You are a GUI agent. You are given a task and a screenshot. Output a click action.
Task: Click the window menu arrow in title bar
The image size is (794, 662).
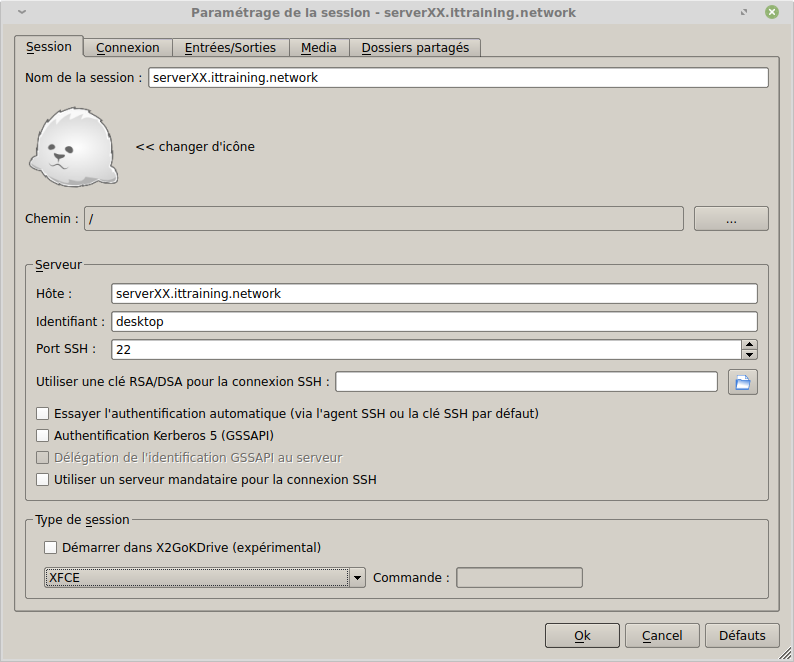[x=22, y=13]
